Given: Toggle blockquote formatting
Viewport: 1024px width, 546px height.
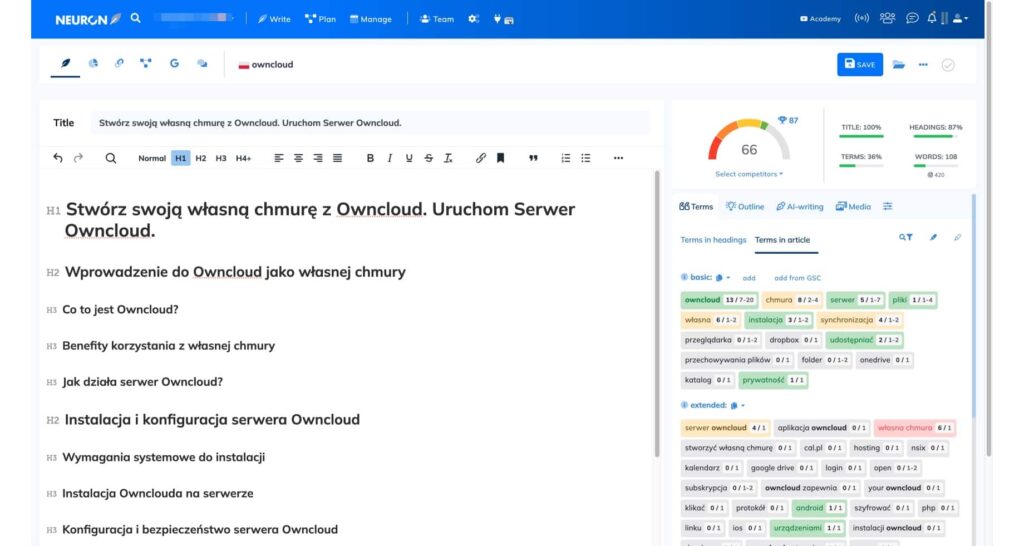Looking at the screenshot, I should (x=533, y=158).
